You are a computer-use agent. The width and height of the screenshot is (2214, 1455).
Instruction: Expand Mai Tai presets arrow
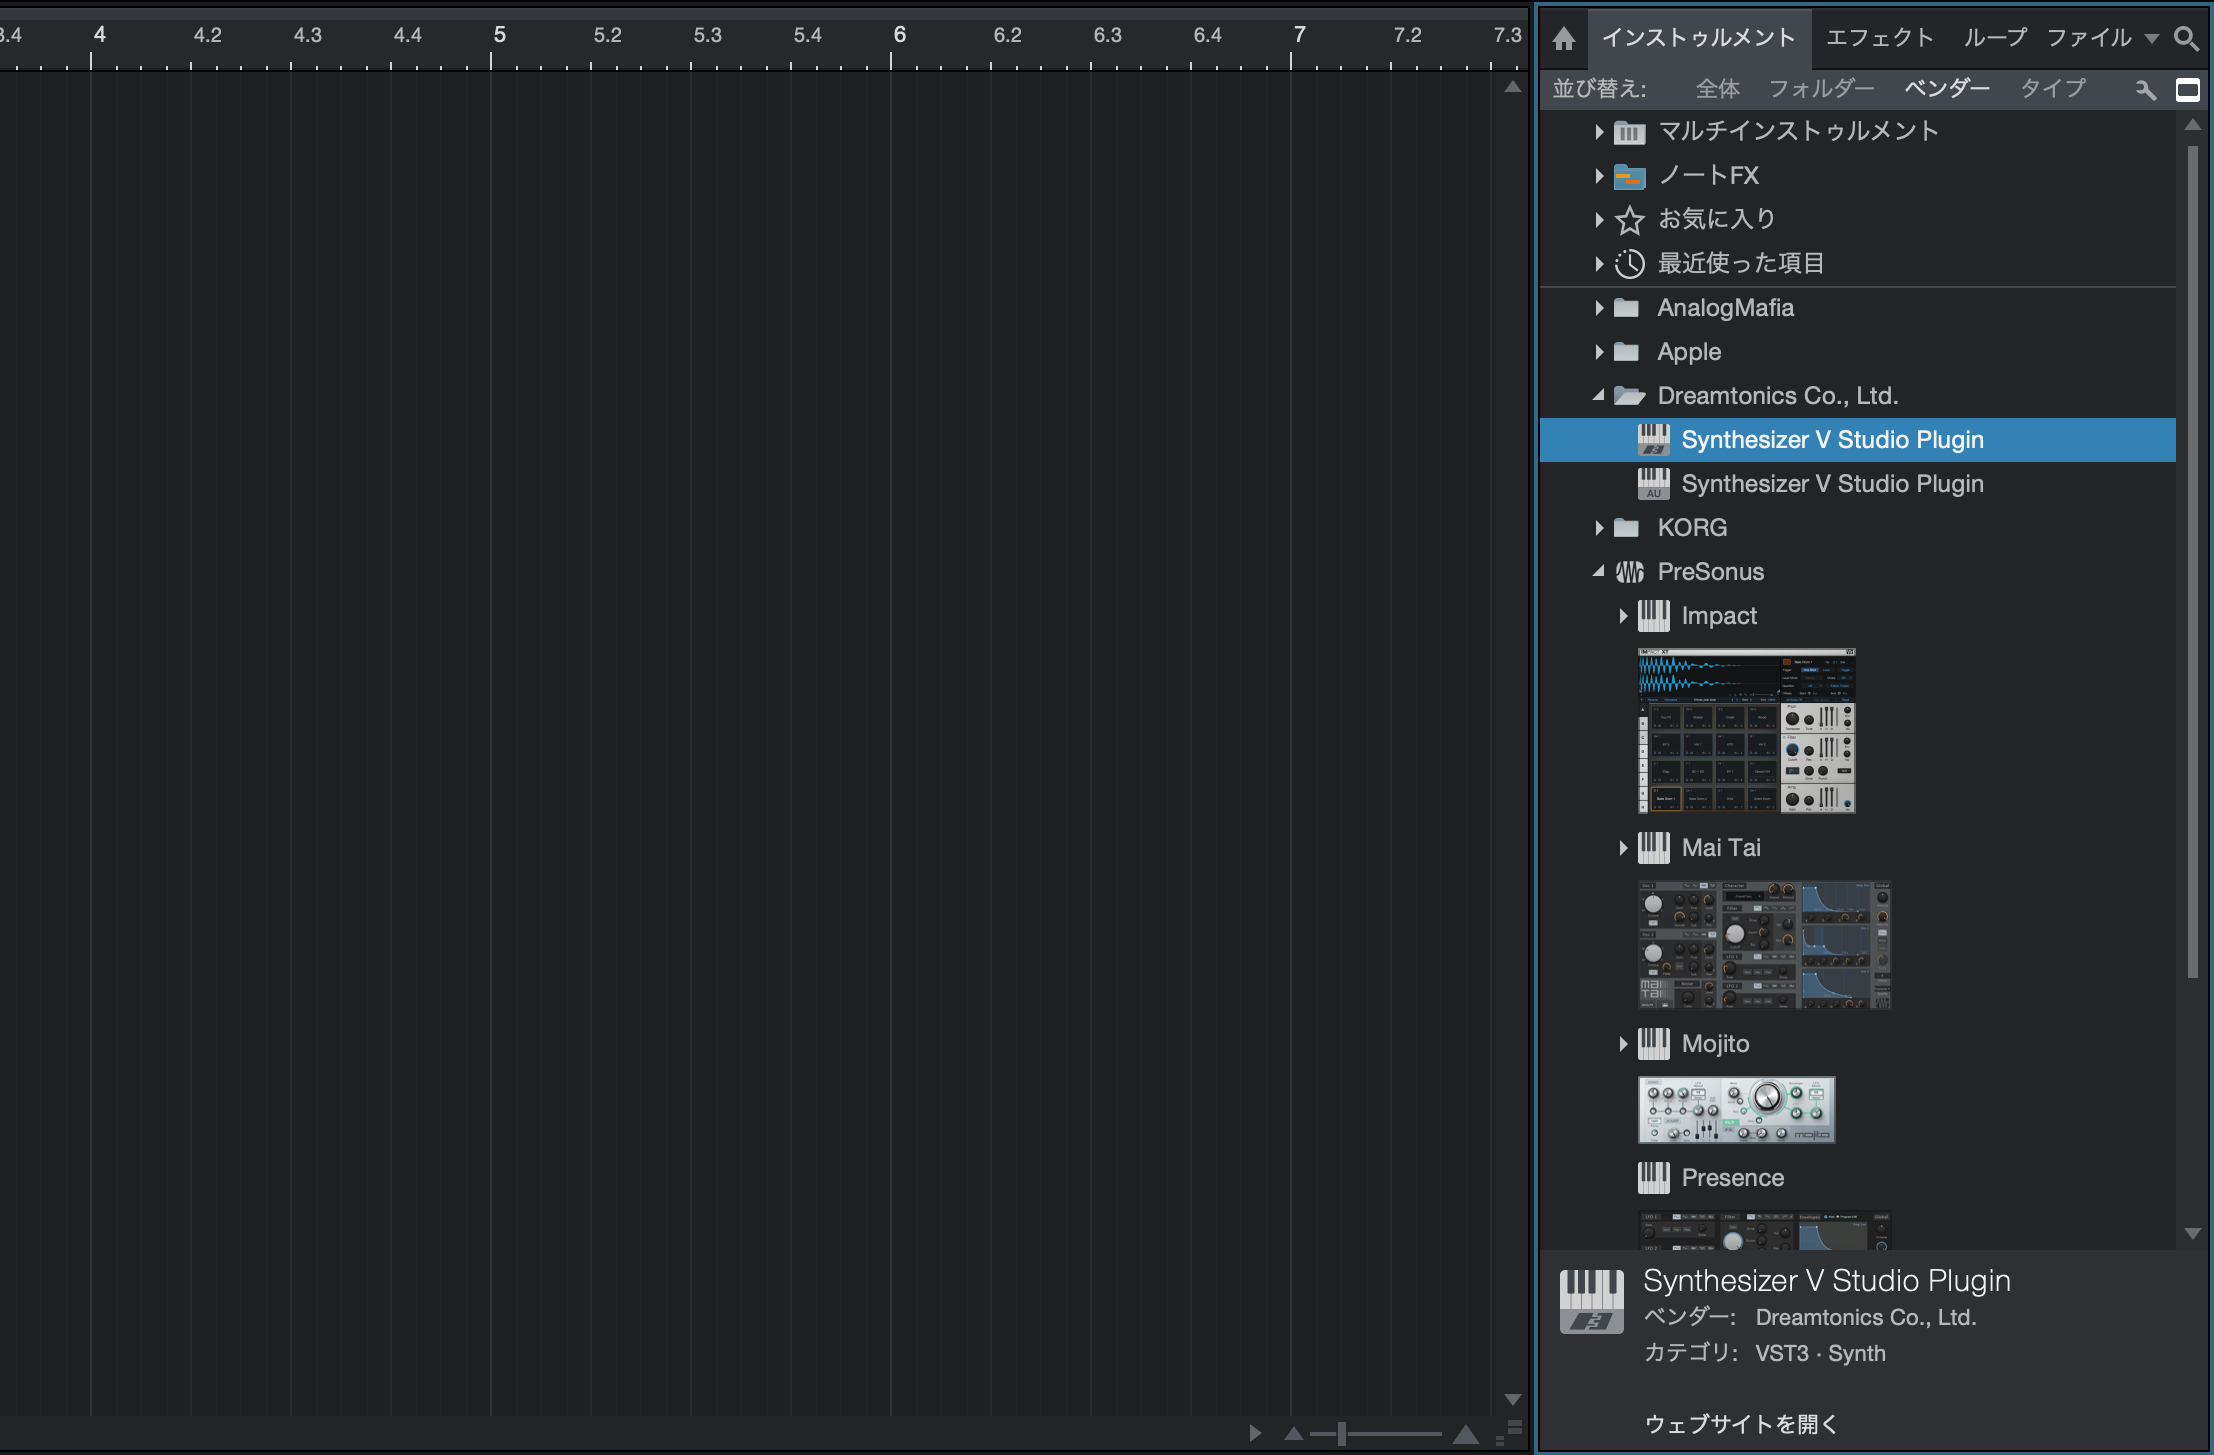click(x=1623, y=848)
